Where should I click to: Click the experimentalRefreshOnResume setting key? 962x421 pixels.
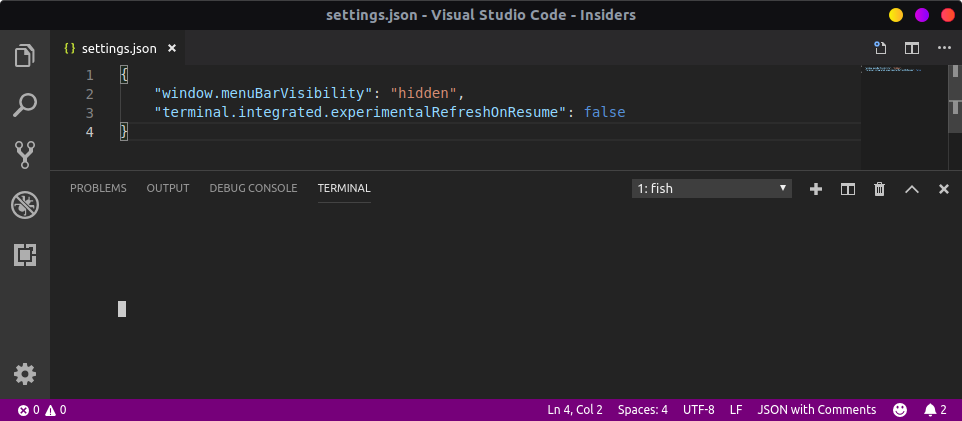(359, 113)
